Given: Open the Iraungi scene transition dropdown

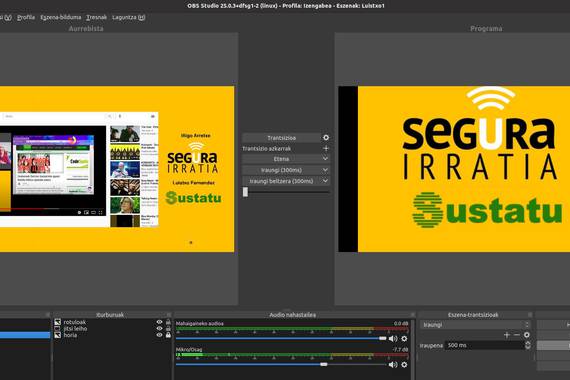Looking at the screenshot, I should (x=475, y=325).
